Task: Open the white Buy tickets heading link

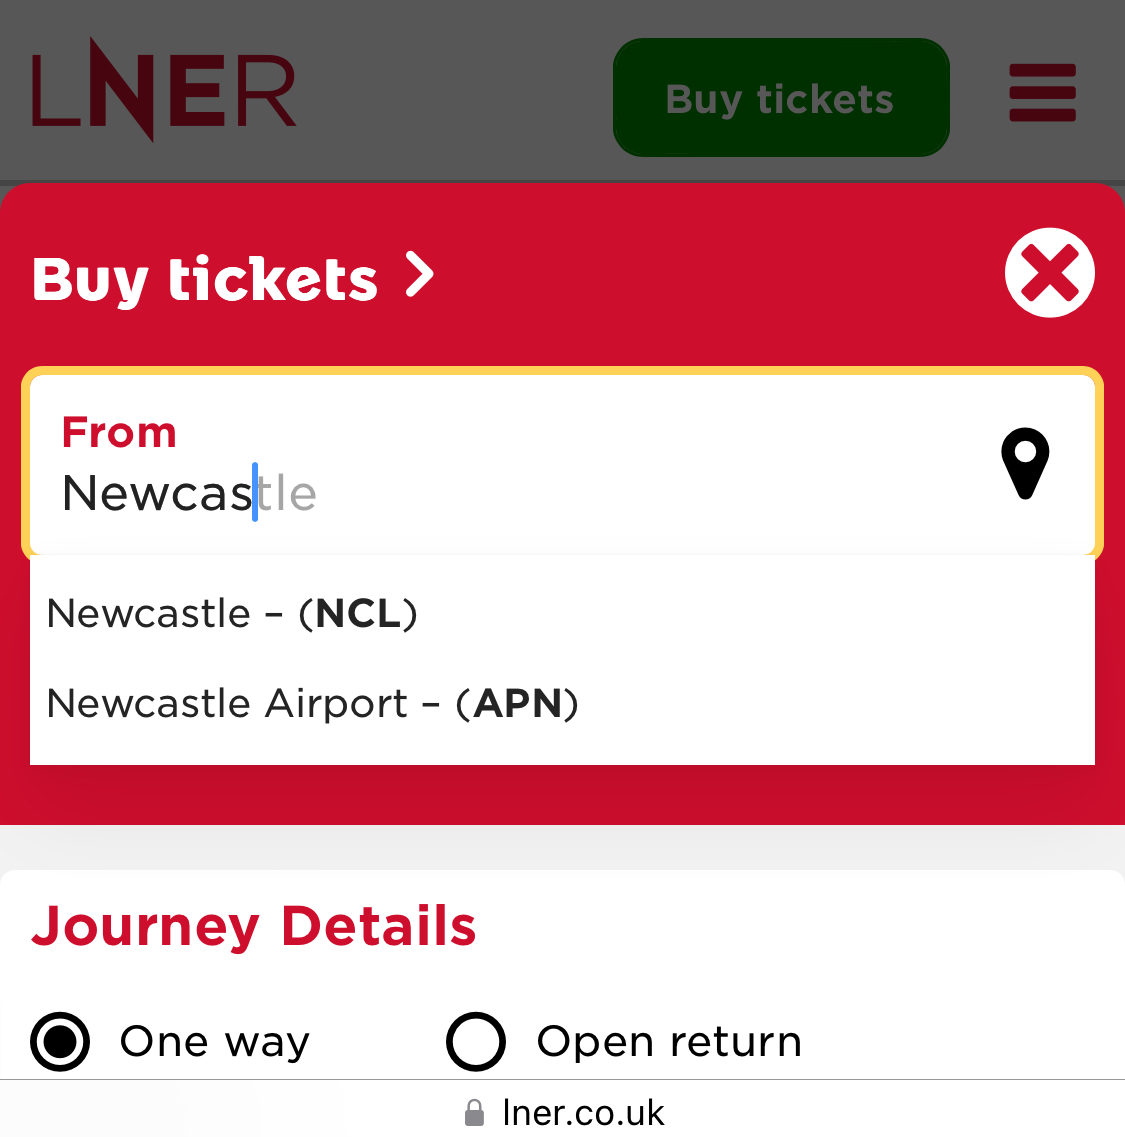Action: pyautogui.click(x=205, y=279)
